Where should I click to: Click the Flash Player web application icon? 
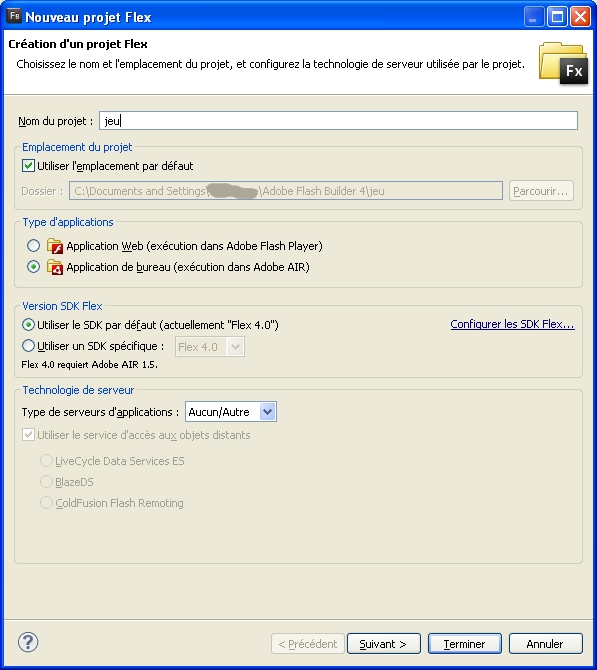coord(55,246)
